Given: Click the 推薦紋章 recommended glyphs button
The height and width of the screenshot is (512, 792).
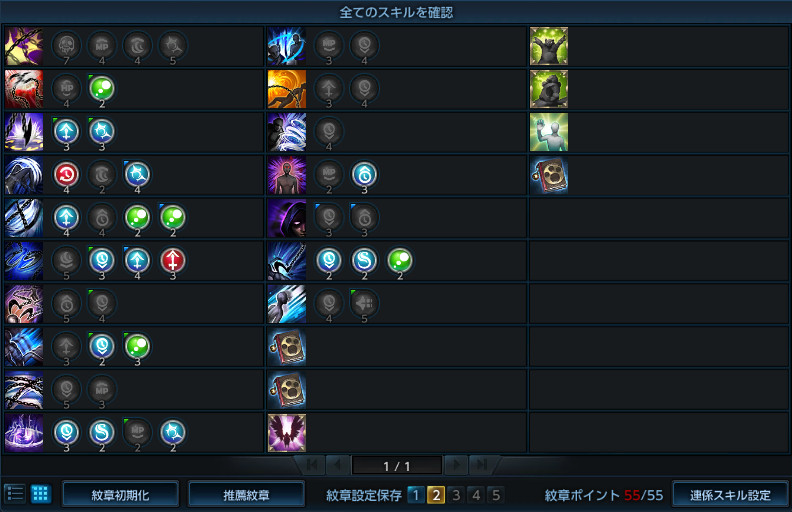Looking at the screenshot, I should click(246, 495).
